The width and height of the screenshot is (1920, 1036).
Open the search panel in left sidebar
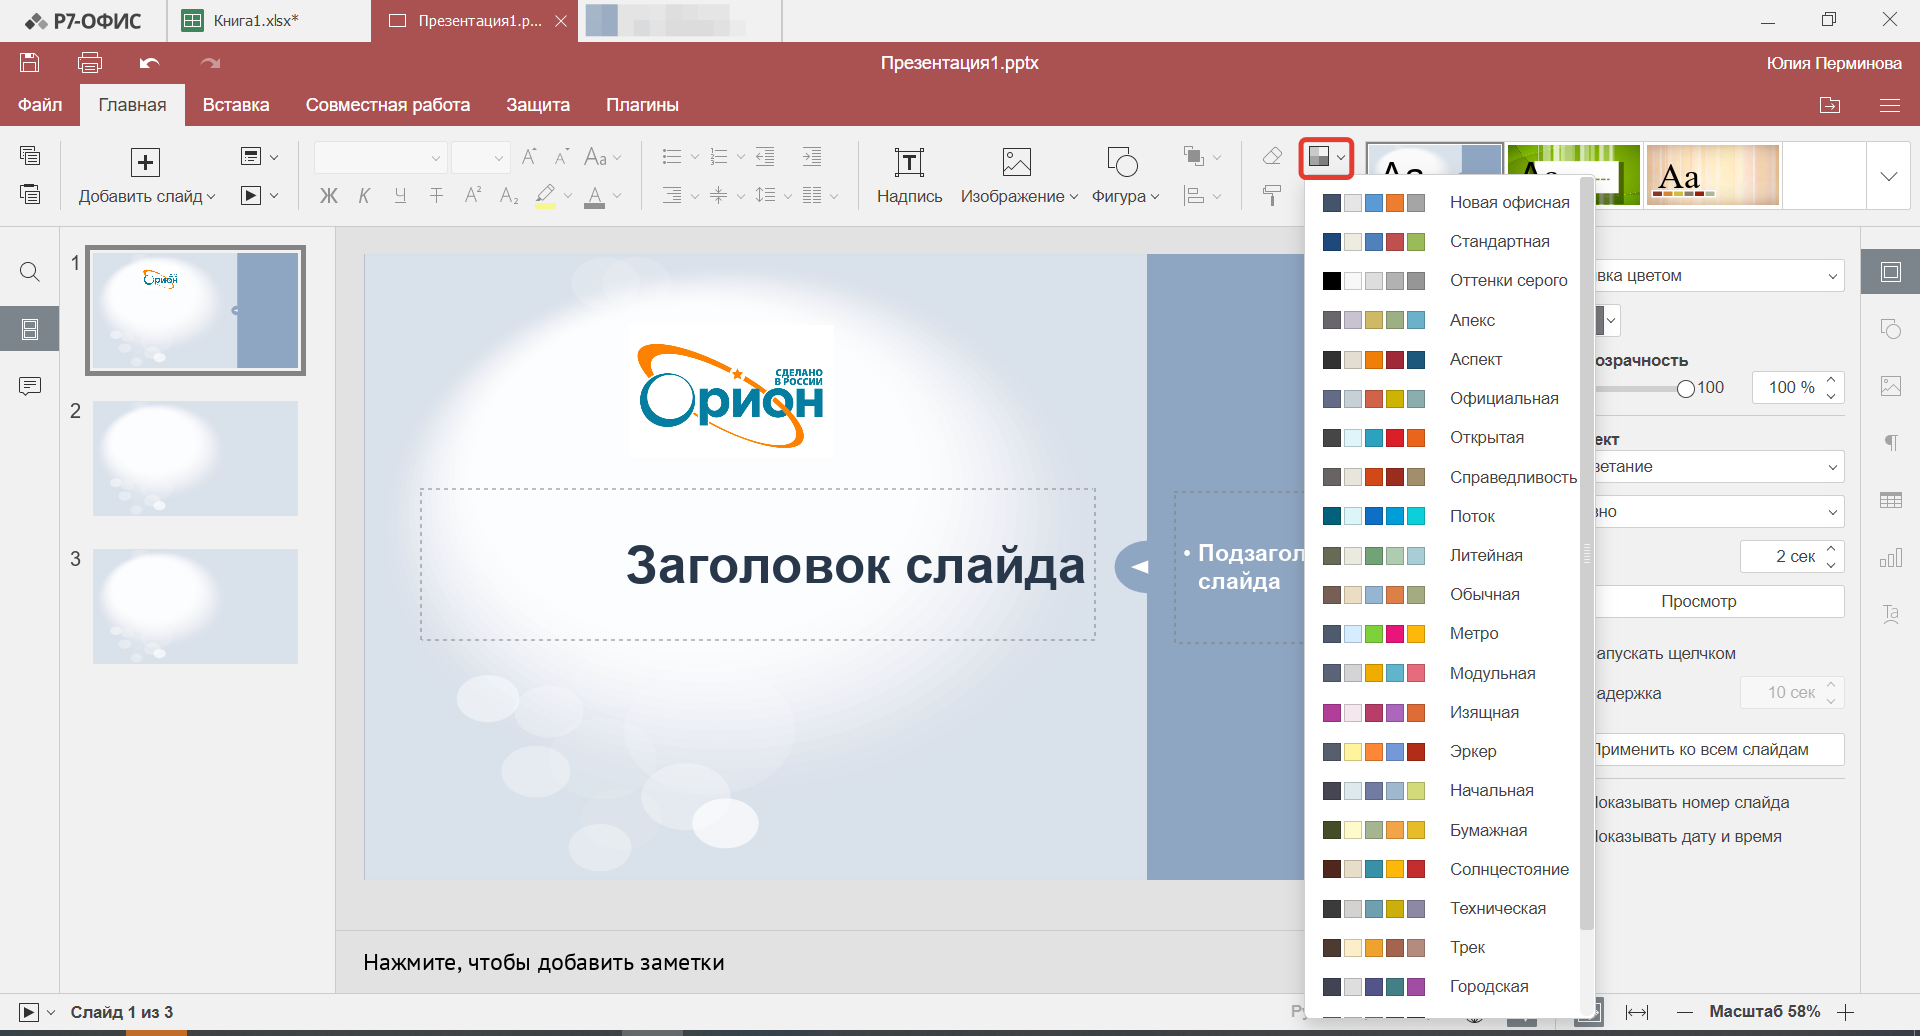pos(30,272)
